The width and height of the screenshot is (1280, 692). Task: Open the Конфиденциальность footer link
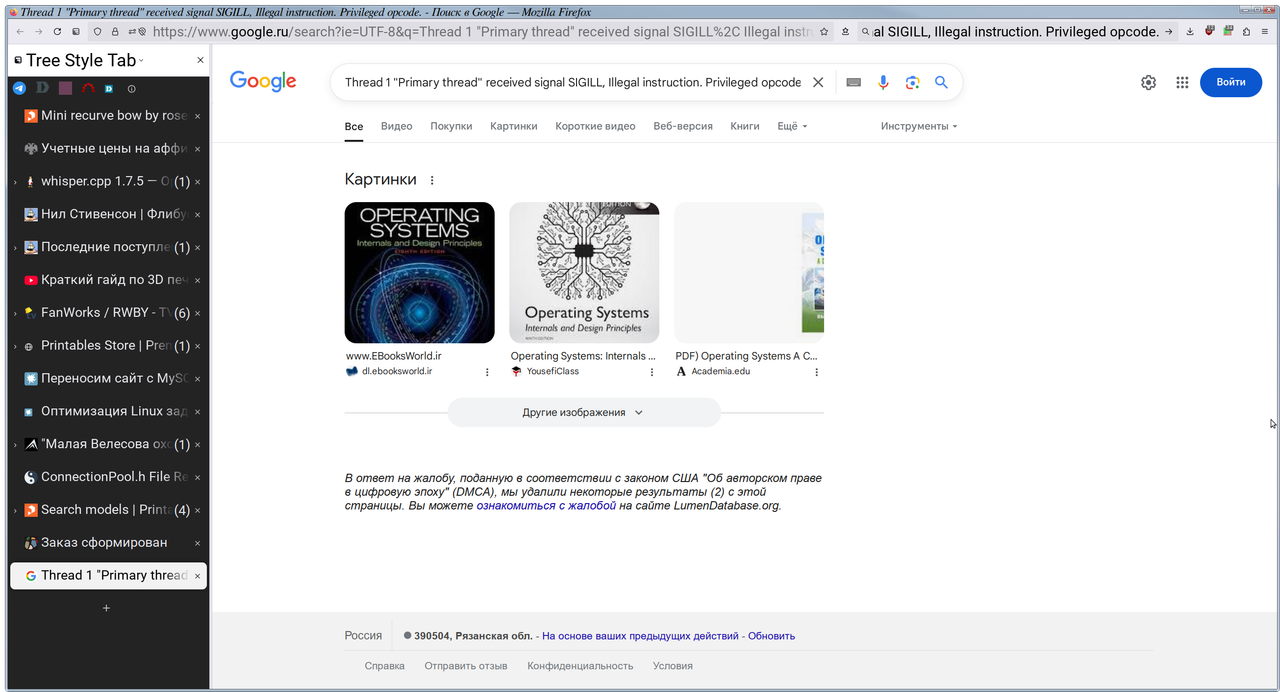(x=581, y=666)
